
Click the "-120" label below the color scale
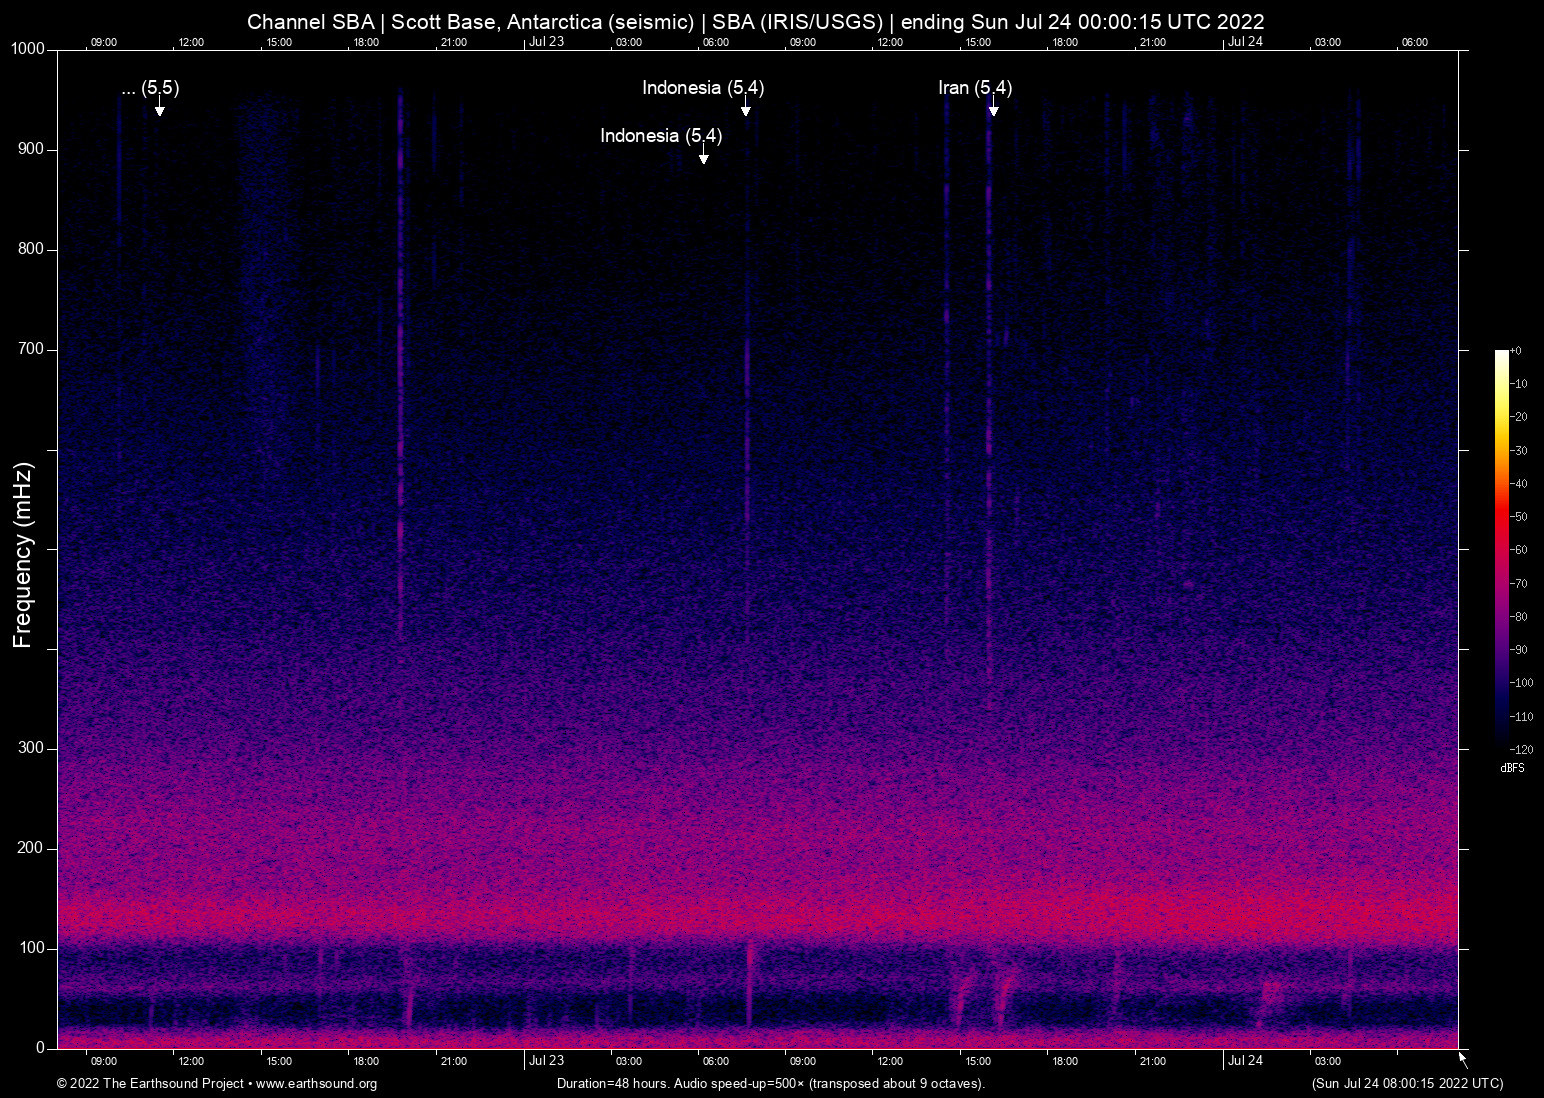tap(1521, 749)
